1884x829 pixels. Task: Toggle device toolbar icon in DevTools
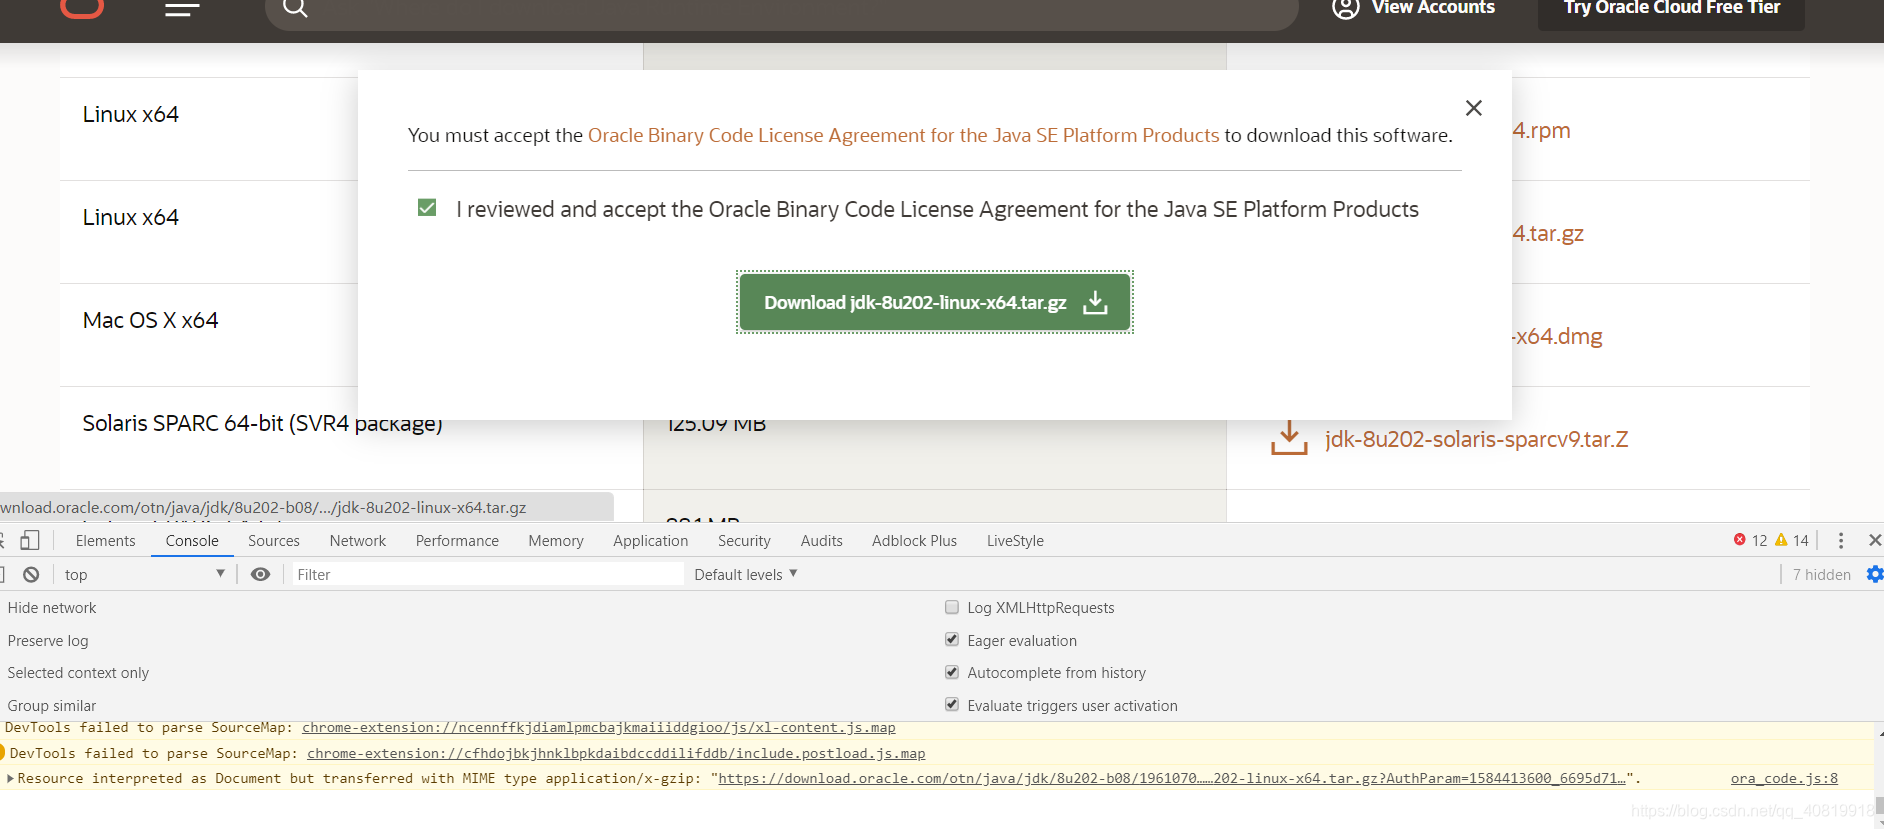pos(30,540)
